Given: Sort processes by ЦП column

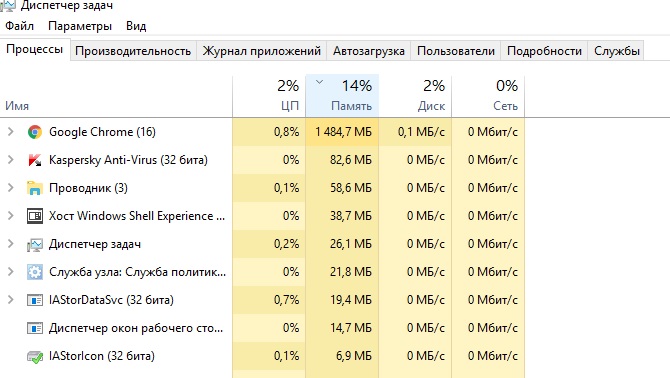Looking at the screenshot, I should click(x=269, y=96).
